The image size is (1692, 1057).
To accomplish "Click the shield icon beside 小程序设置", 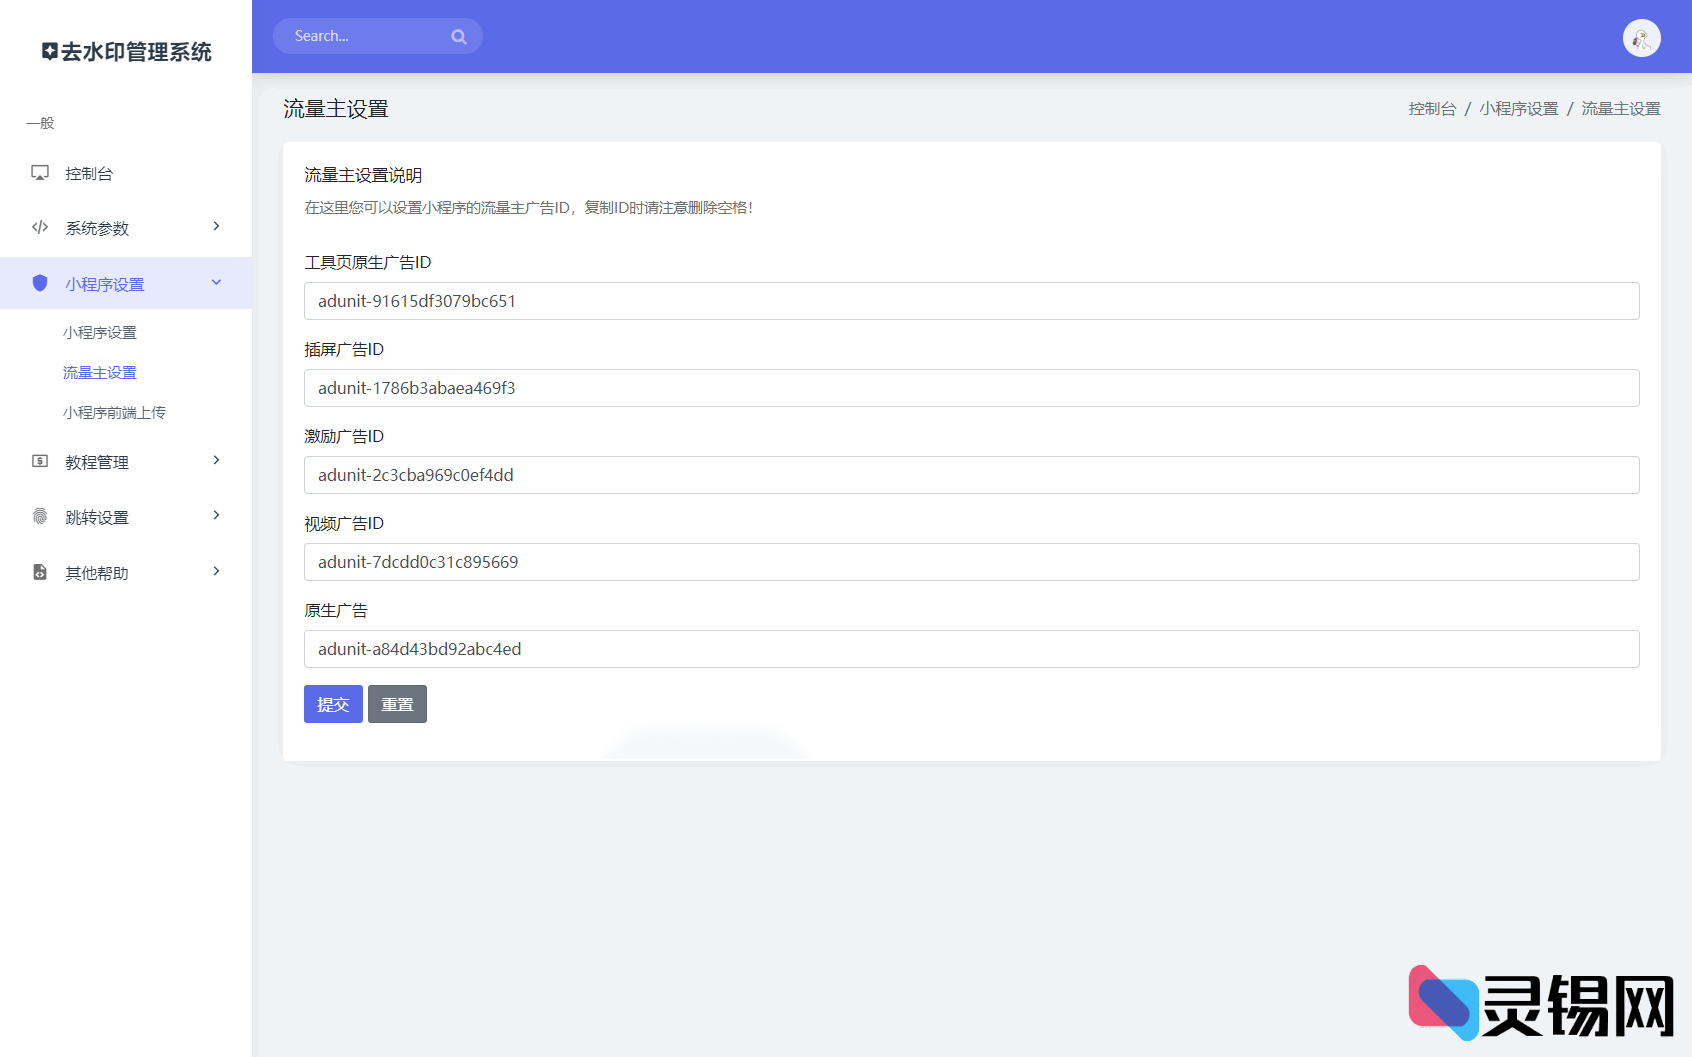I will [40, 283].
